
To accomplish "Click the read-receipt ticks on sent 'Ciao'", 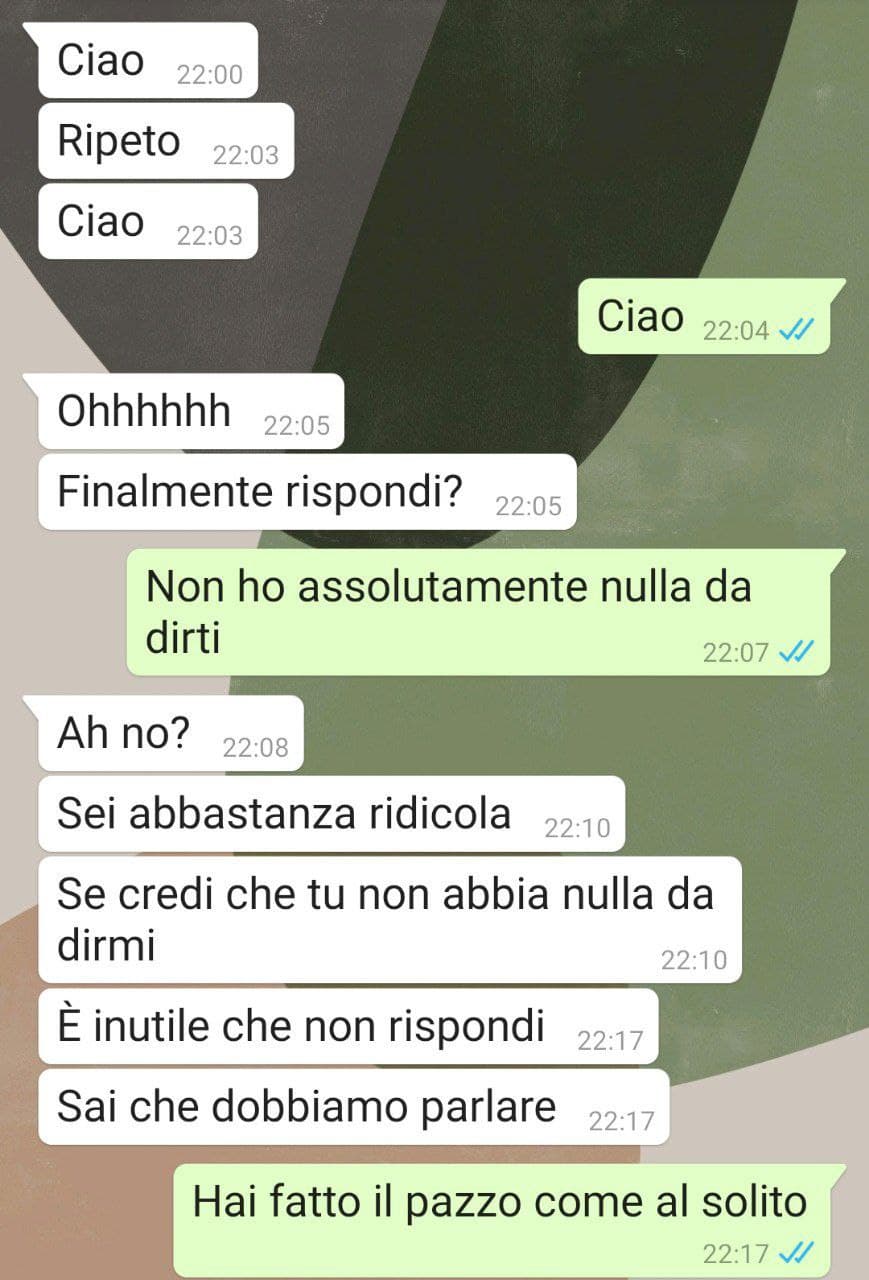I will (797, 330).
